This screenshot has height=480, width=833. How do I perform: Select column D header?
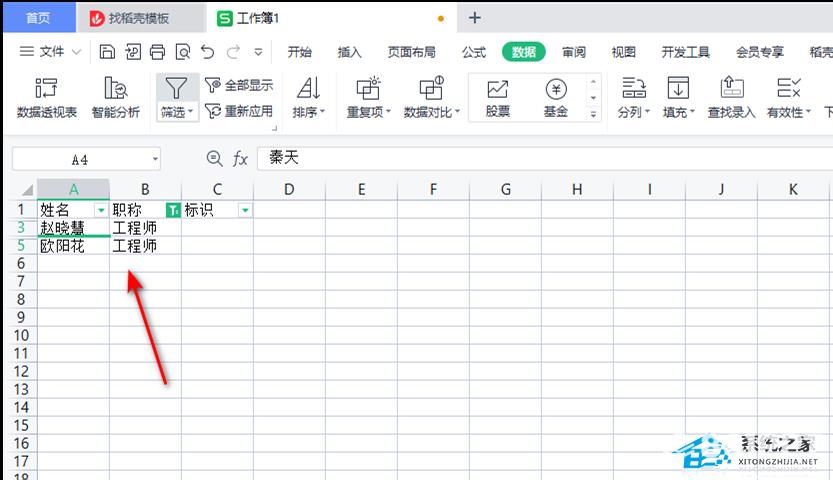[289, 189]
